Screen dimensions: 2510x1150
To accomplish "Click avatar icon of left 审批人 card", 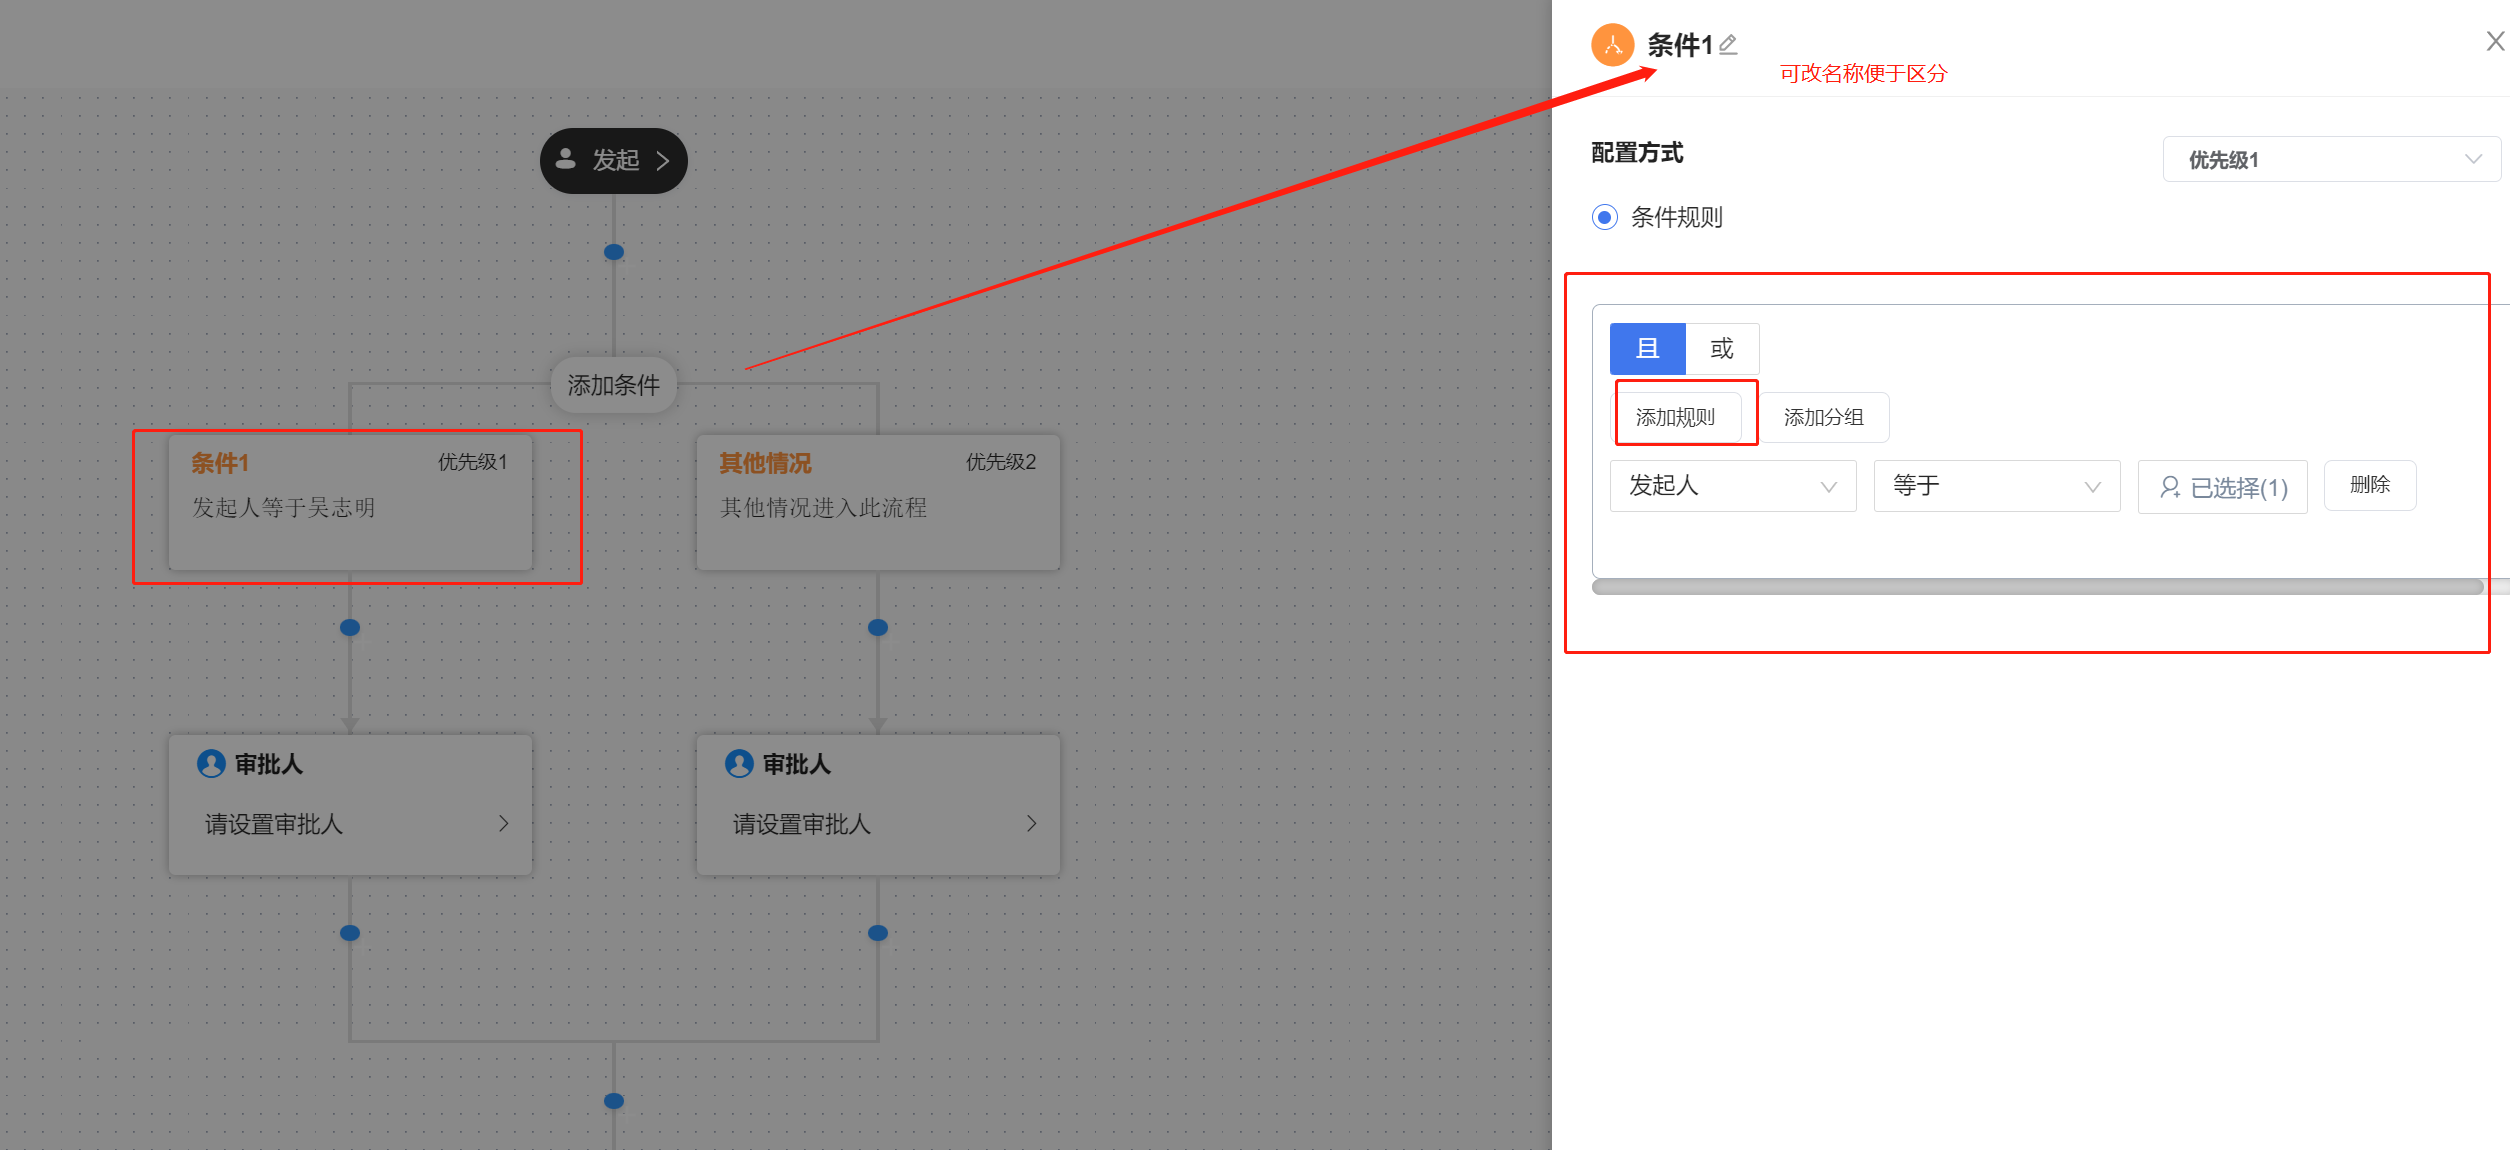I will 211,764.
